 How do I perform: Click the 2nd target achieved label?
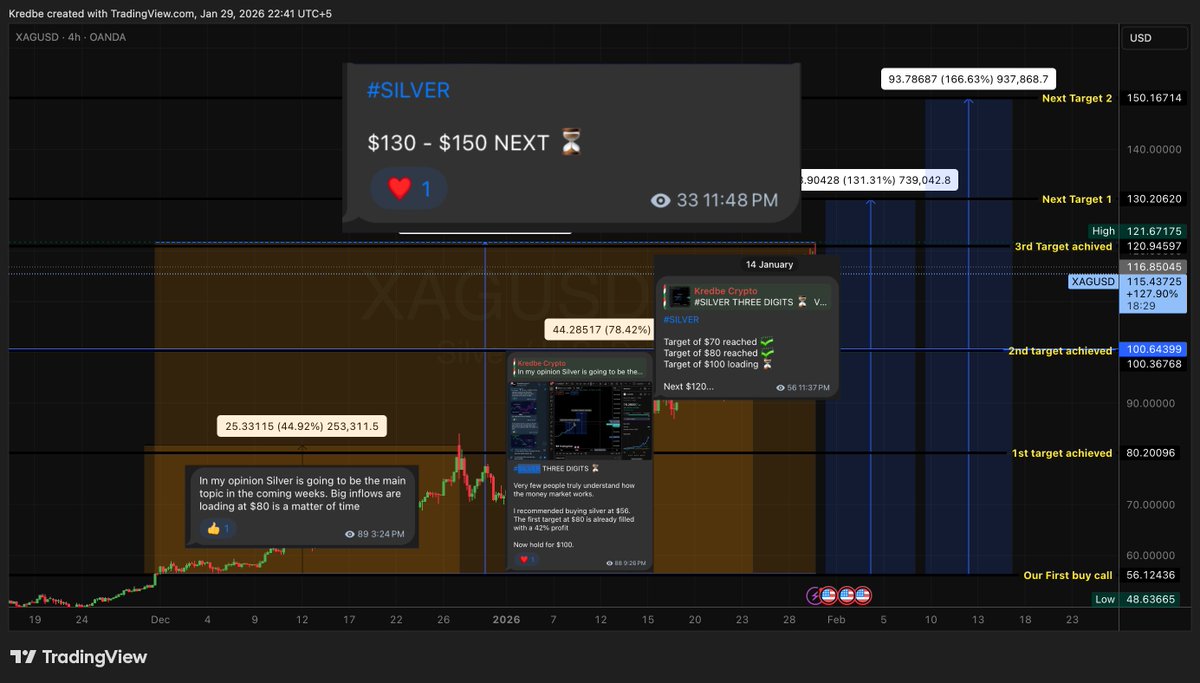coord(1060,351)
